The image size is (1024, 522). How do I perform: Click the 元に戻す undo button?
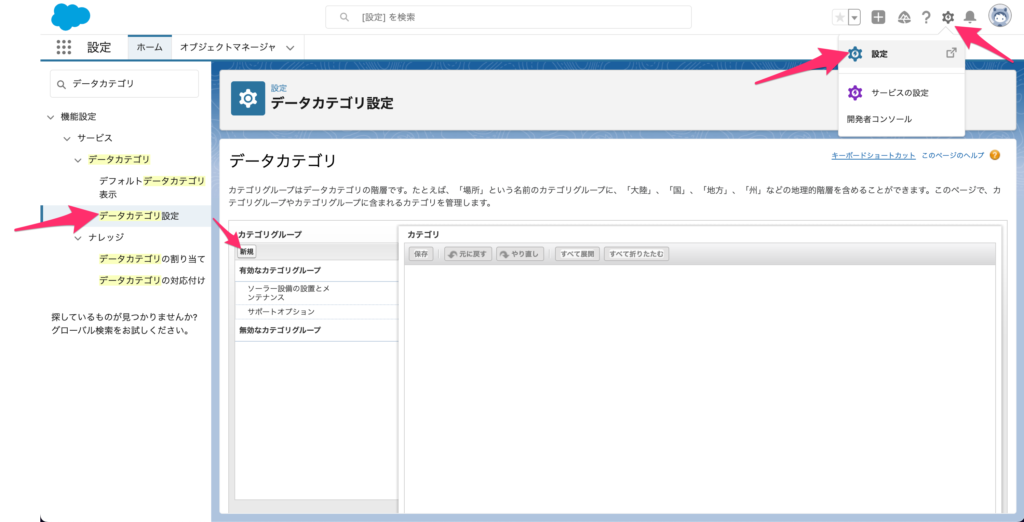468,254
